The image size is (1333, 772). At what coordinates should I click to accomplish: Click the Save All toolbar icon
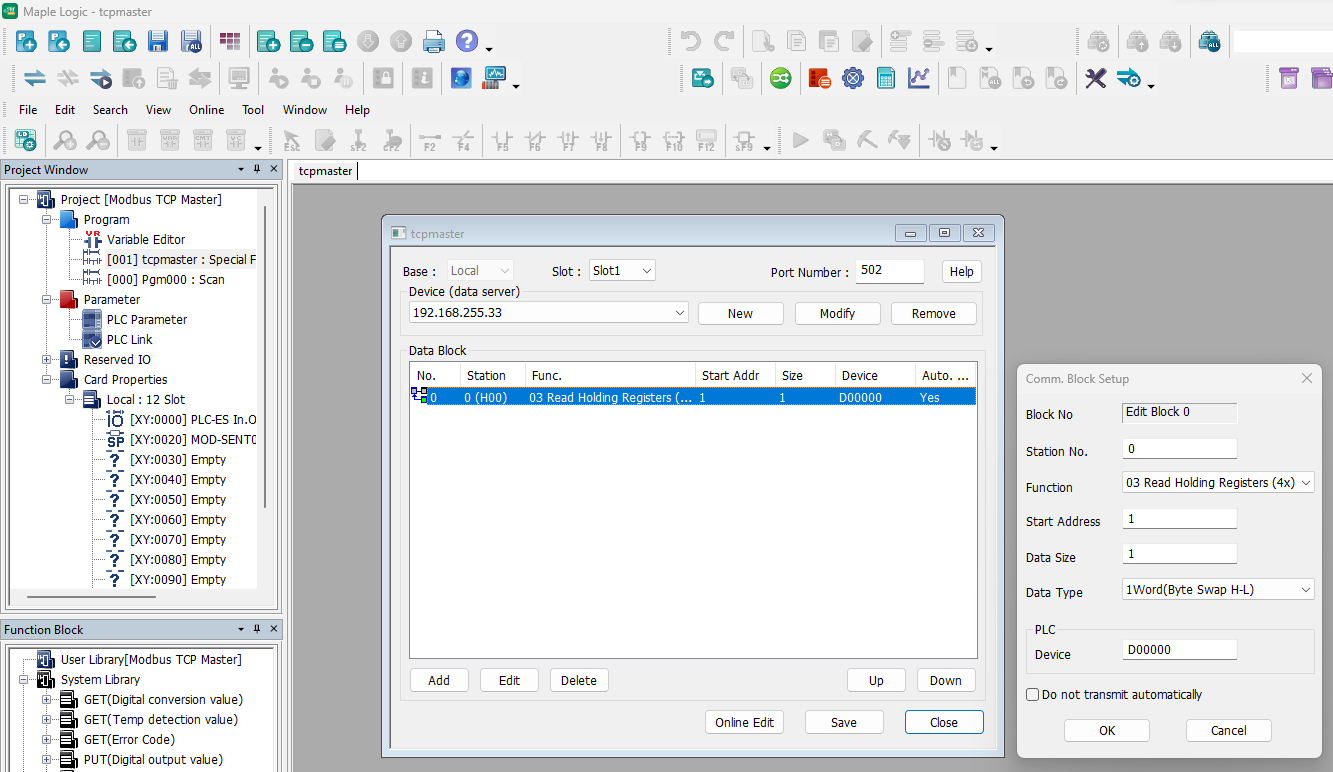click(x=191, y=41)
